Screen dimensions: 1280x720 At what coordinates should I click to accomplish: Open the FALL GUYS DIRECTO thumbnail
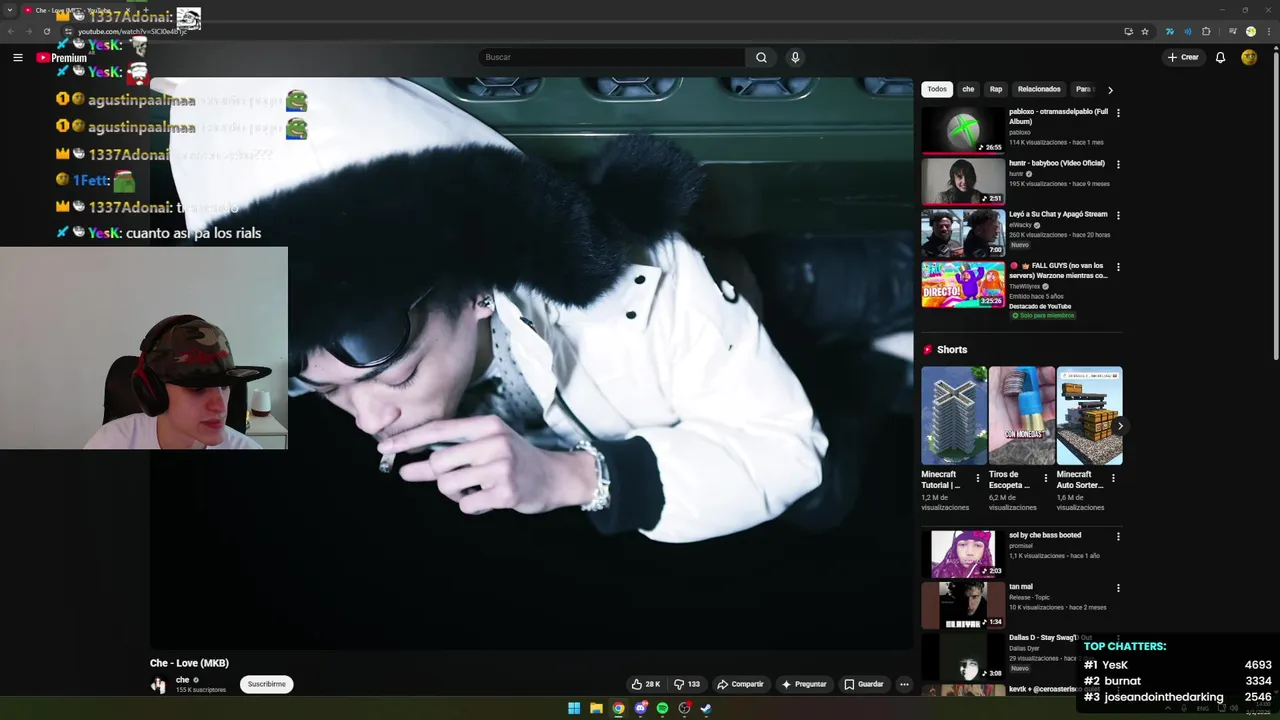click(963, 285)
